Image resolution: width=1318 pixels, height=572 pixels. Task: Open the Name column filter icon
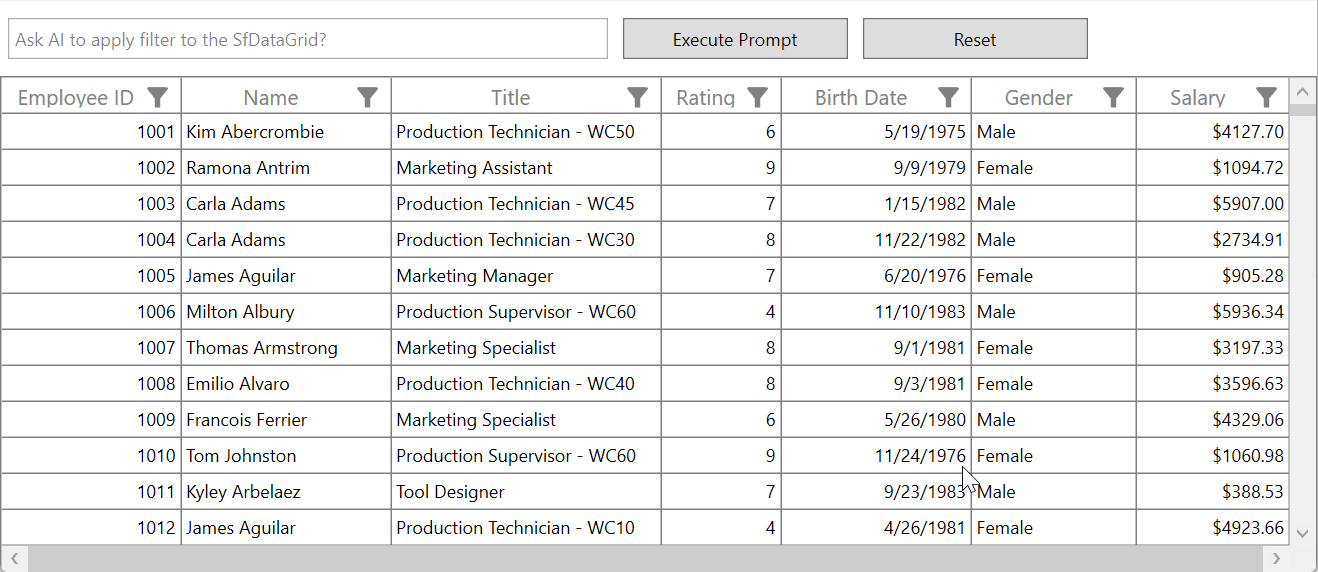pyautogui.click(x=368, y=97)
